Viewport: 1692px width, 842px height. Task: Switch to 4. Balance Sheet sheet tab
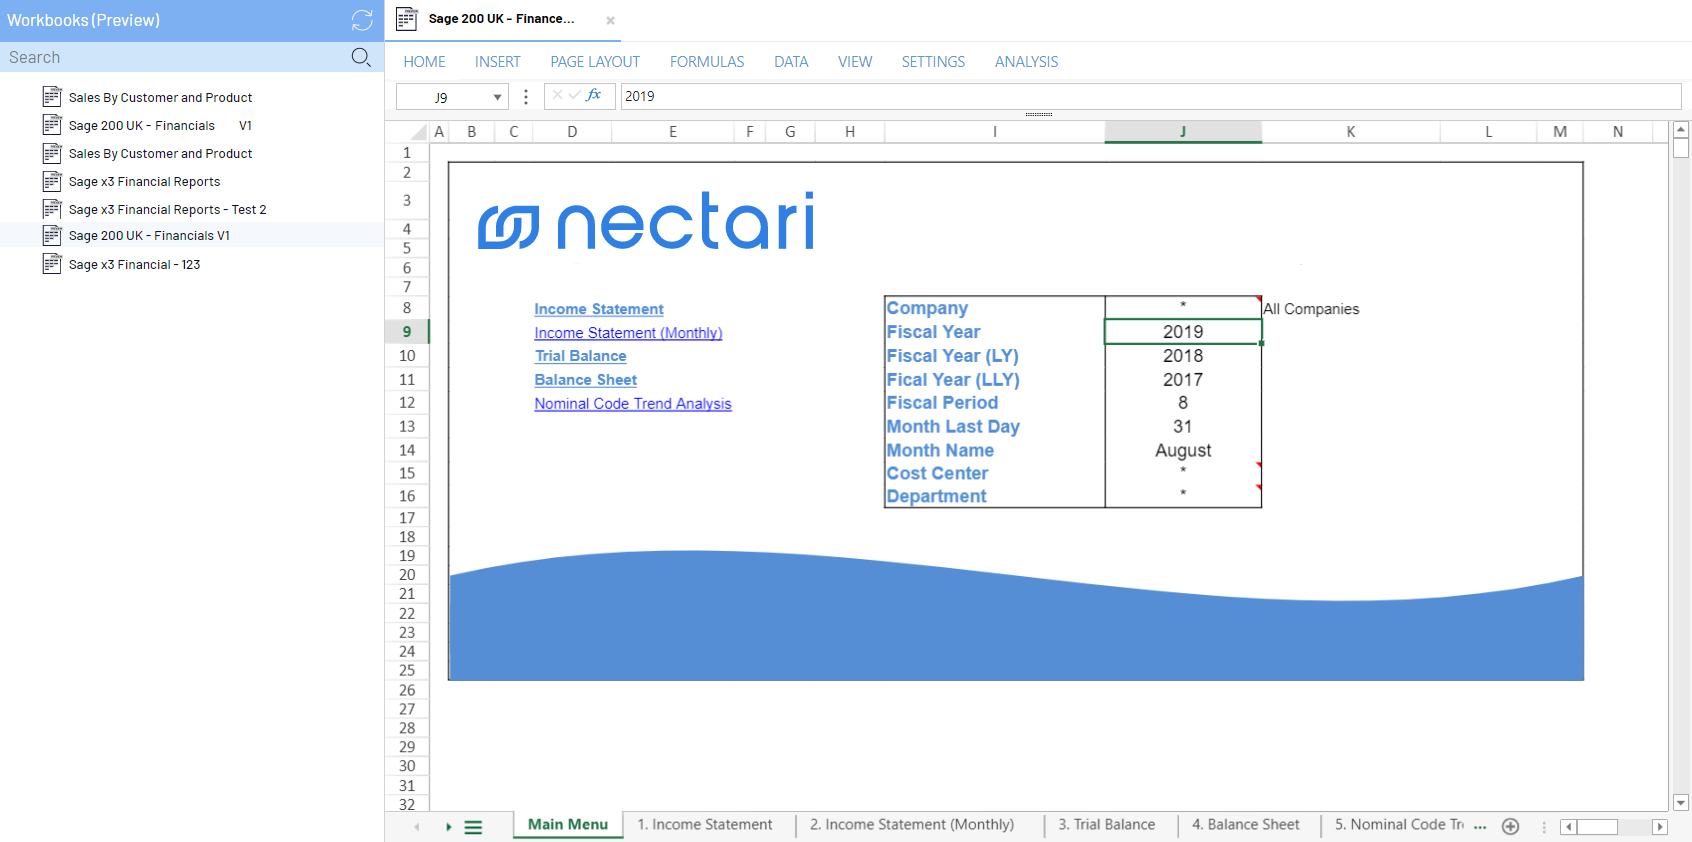point(1246,825)
